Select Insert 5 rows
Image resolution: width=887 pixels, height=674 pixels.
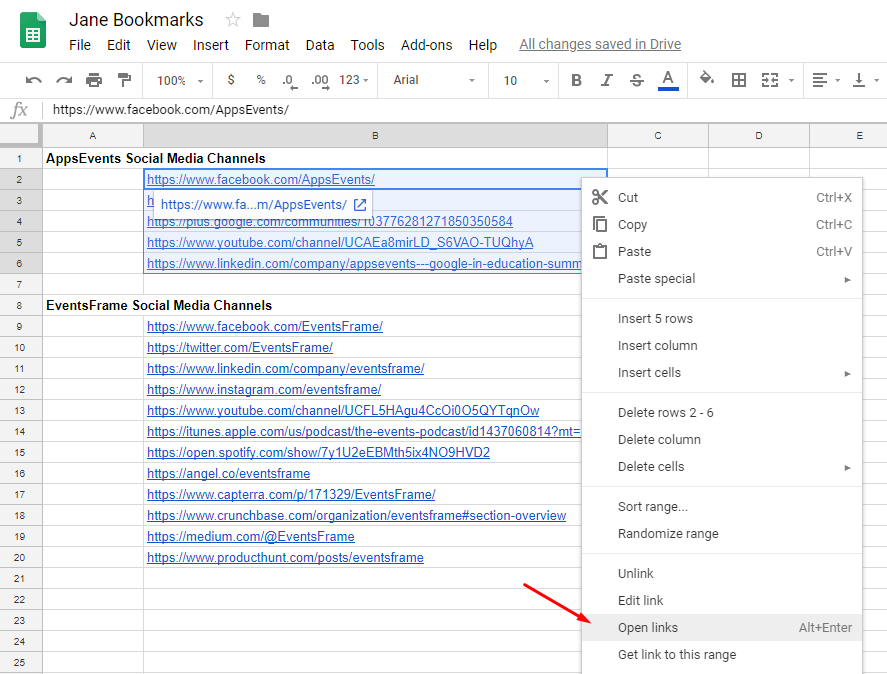click(x=722, y=319)
